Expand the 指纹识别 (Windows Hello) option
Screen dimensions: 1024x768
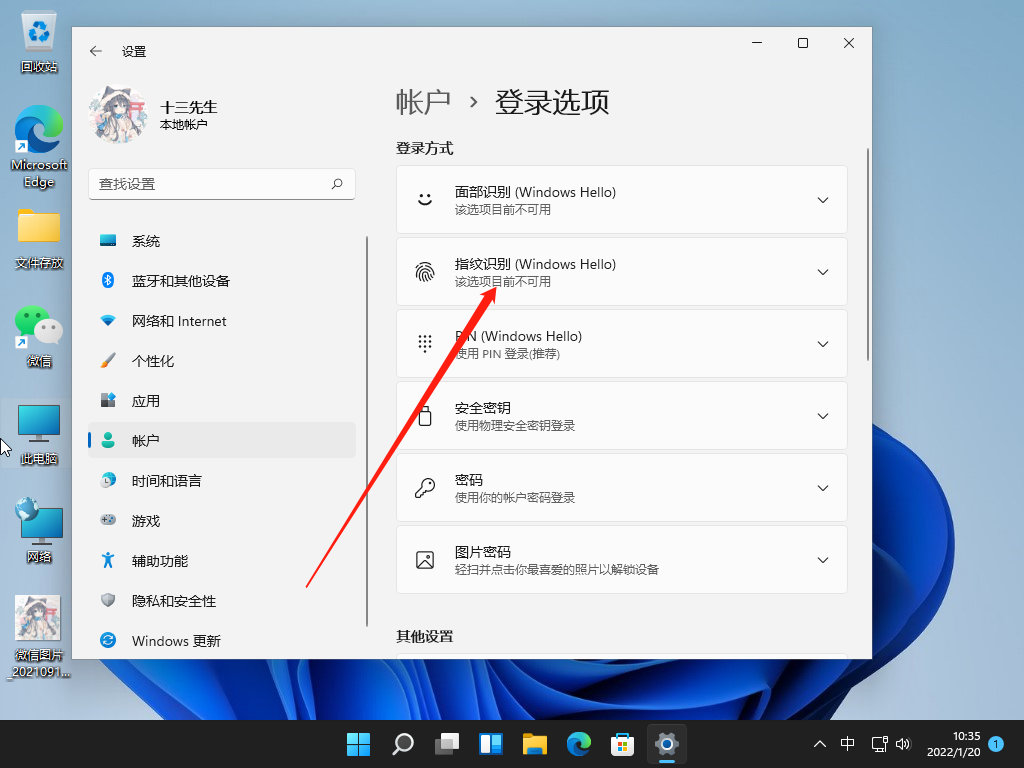tap(823, 272)
